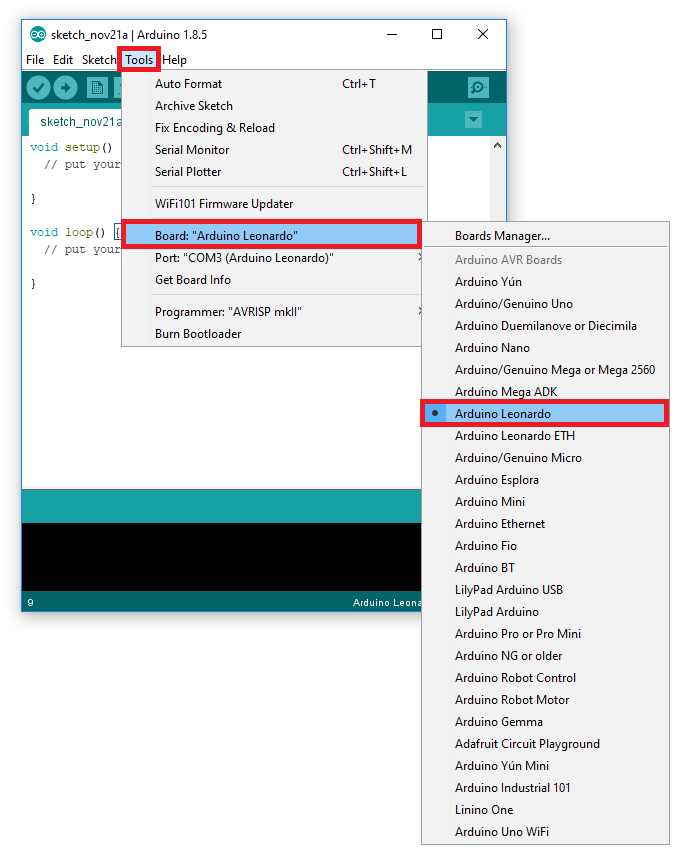Select Arduino/Genuino Micro board
Image resolution: width=691 pixels, height=867 pixels.
(545, 458)
